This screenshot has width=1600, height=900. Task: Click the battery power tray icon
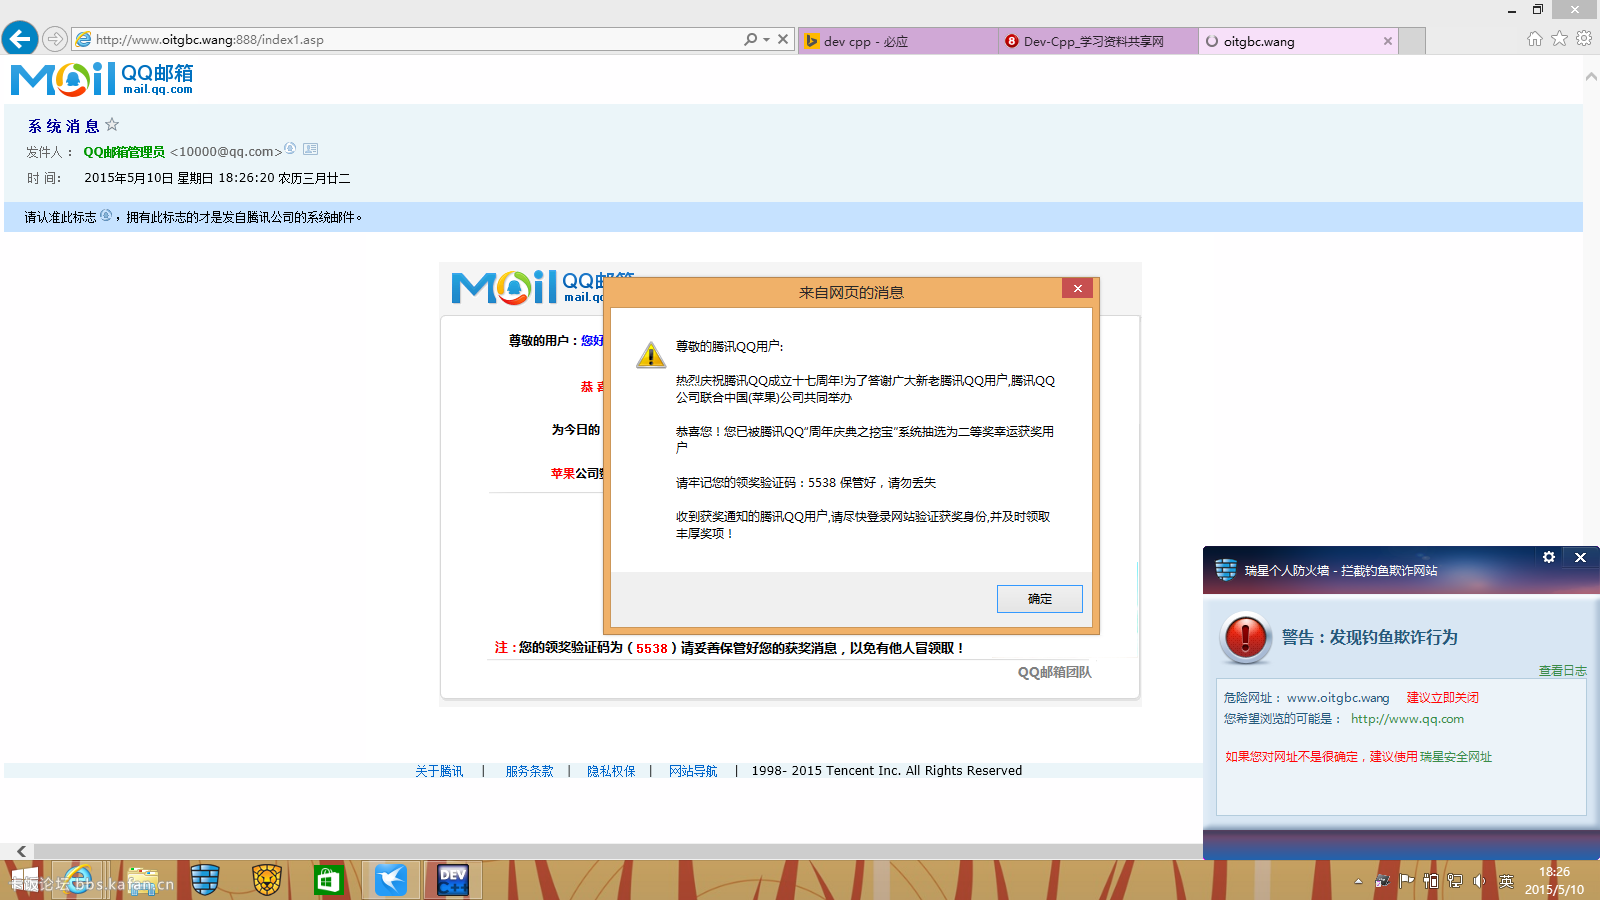pyautogui.click(x=1431, y=881)
